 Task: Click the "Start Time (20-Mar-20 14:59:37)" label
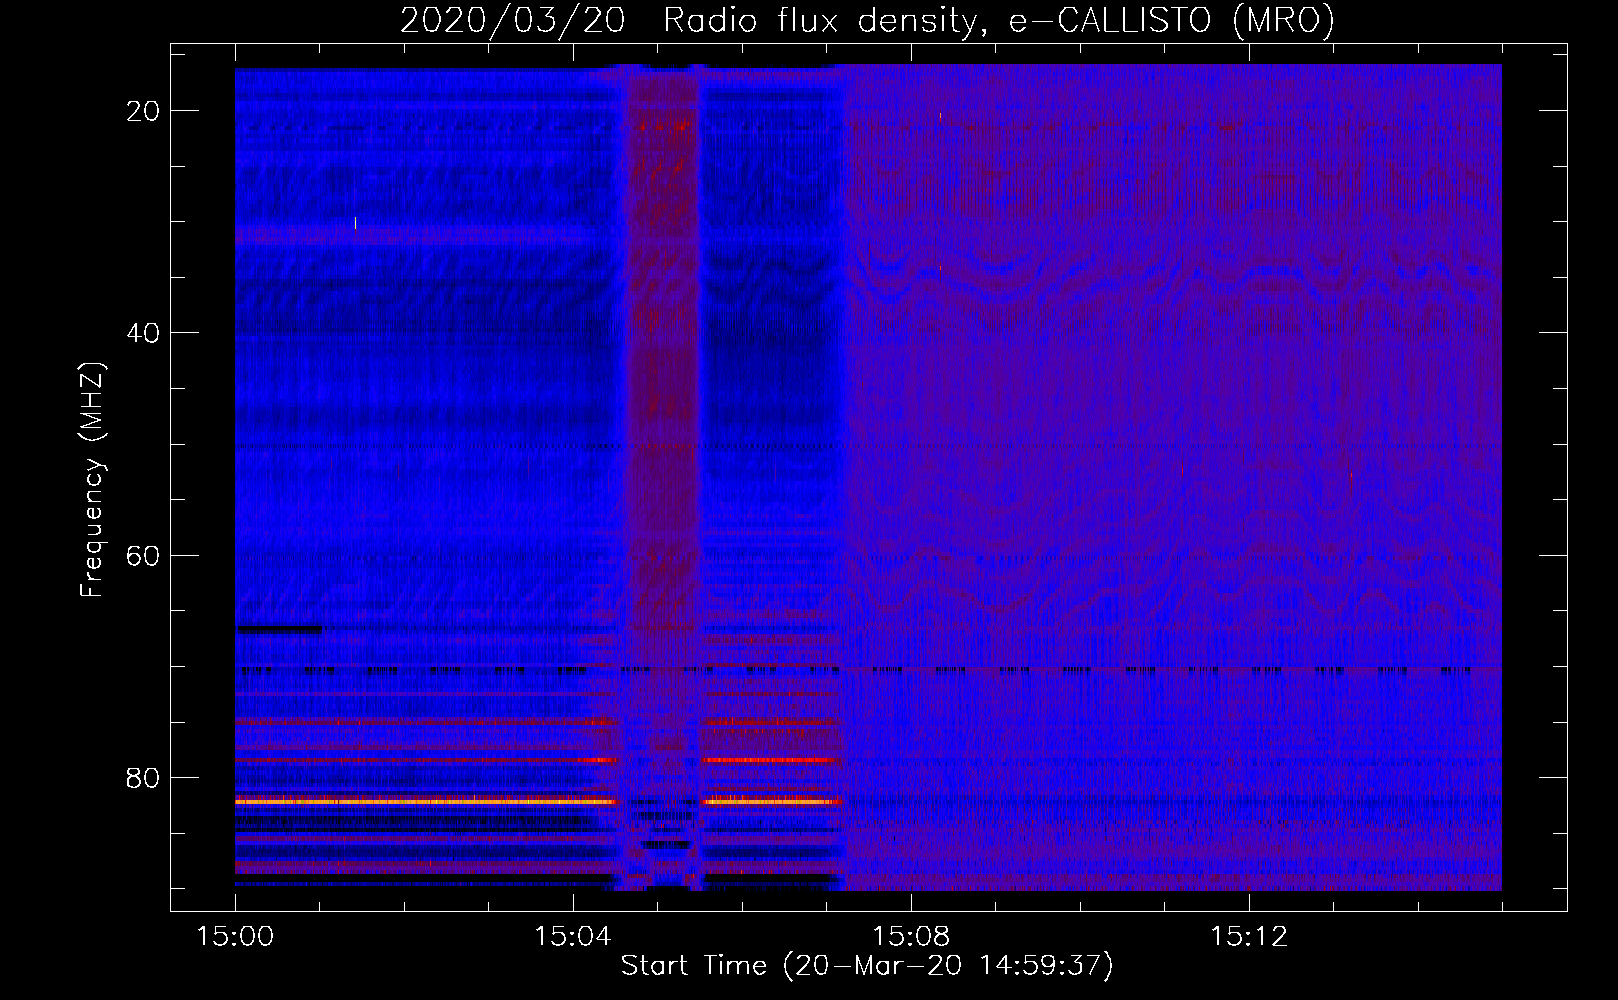click(x=867, y=966)
